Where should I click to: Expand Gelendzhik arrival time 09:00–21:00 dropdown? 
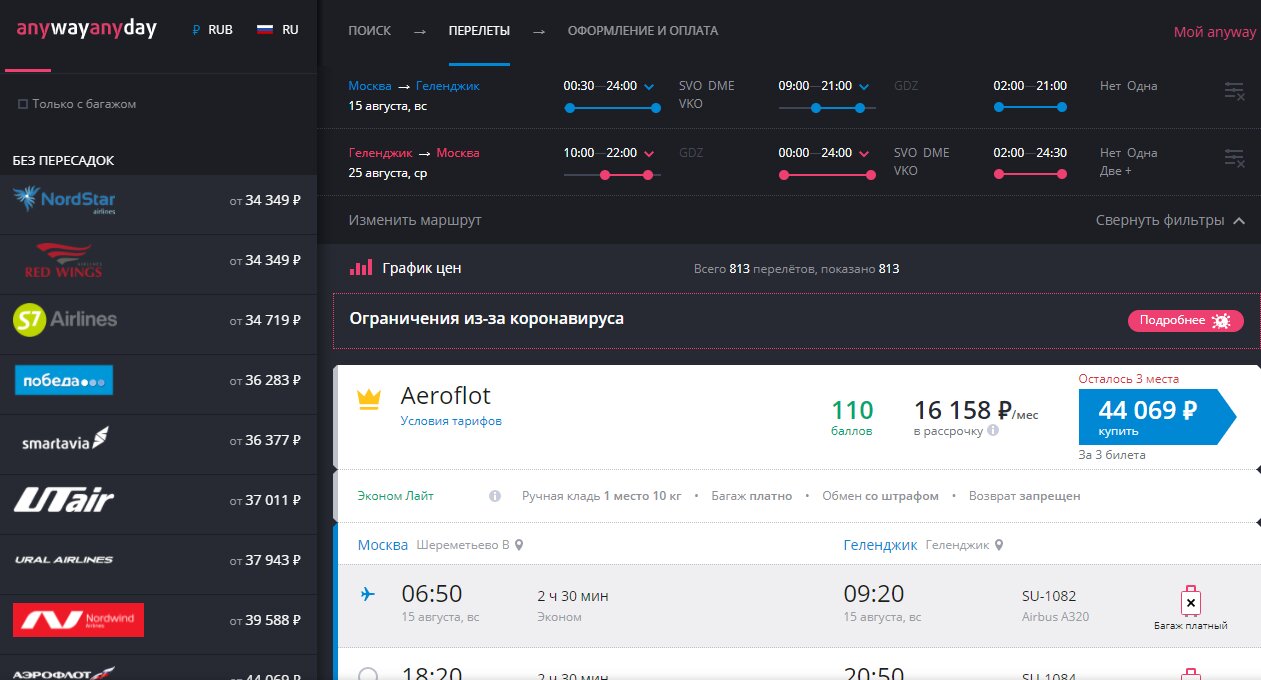point(864,87)
